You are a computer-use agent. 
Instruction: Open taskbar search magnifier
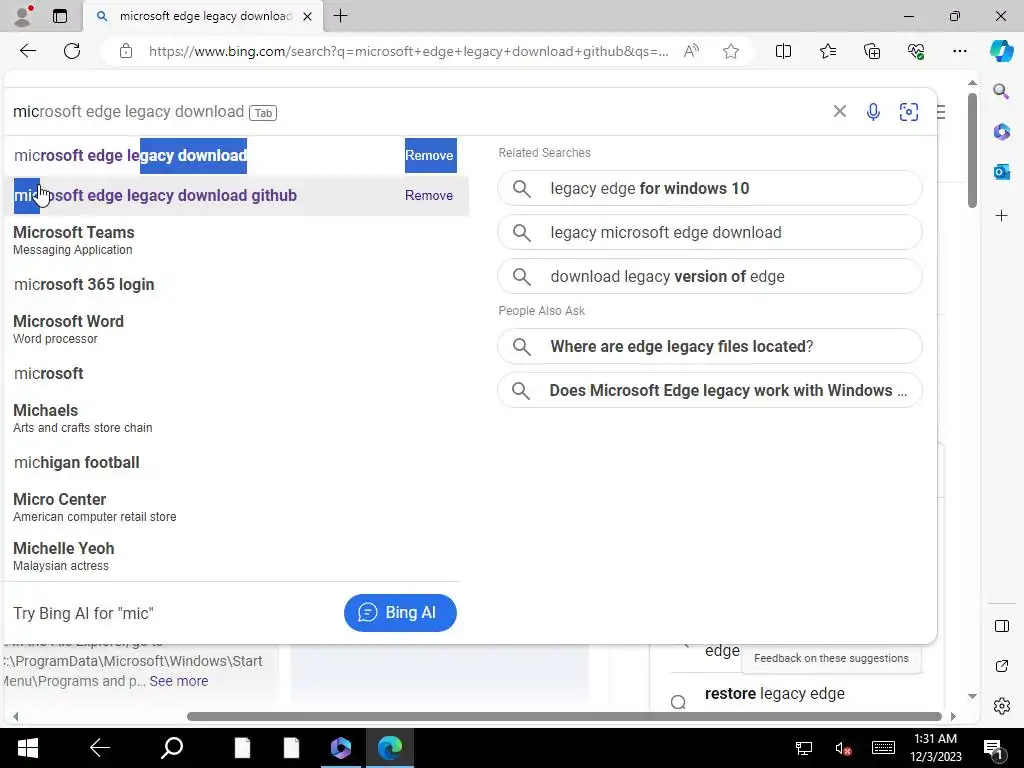pos(172,748)
